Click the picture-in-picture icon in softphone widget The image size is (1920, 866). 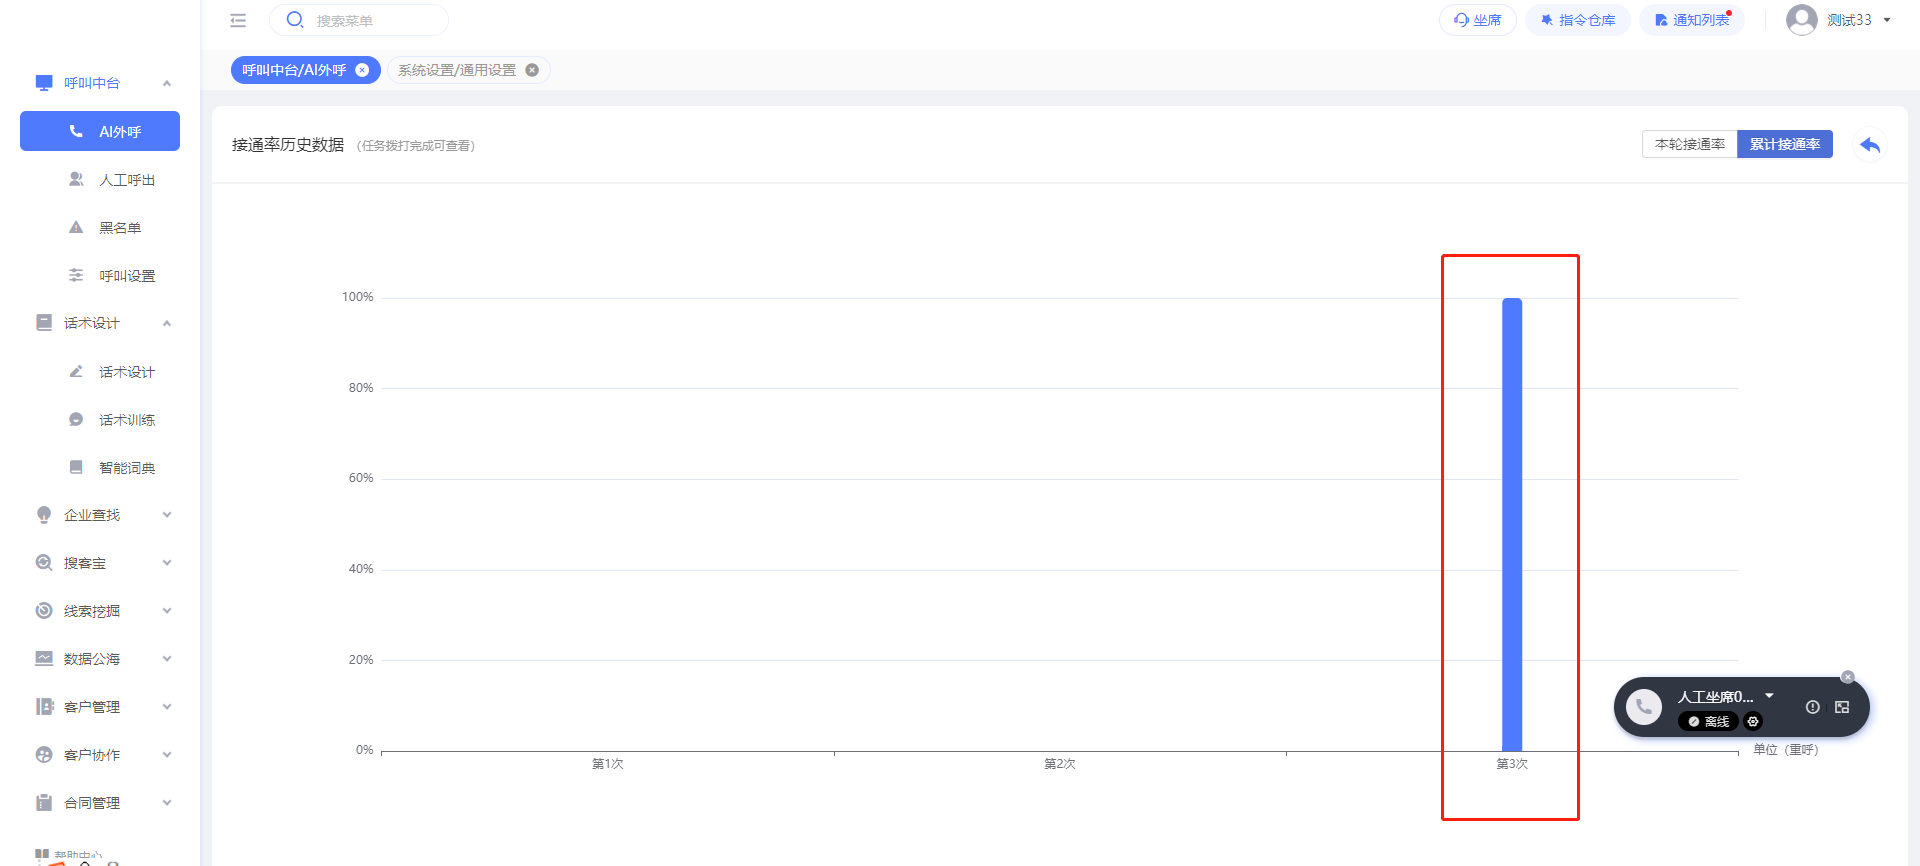[1842, 707]
